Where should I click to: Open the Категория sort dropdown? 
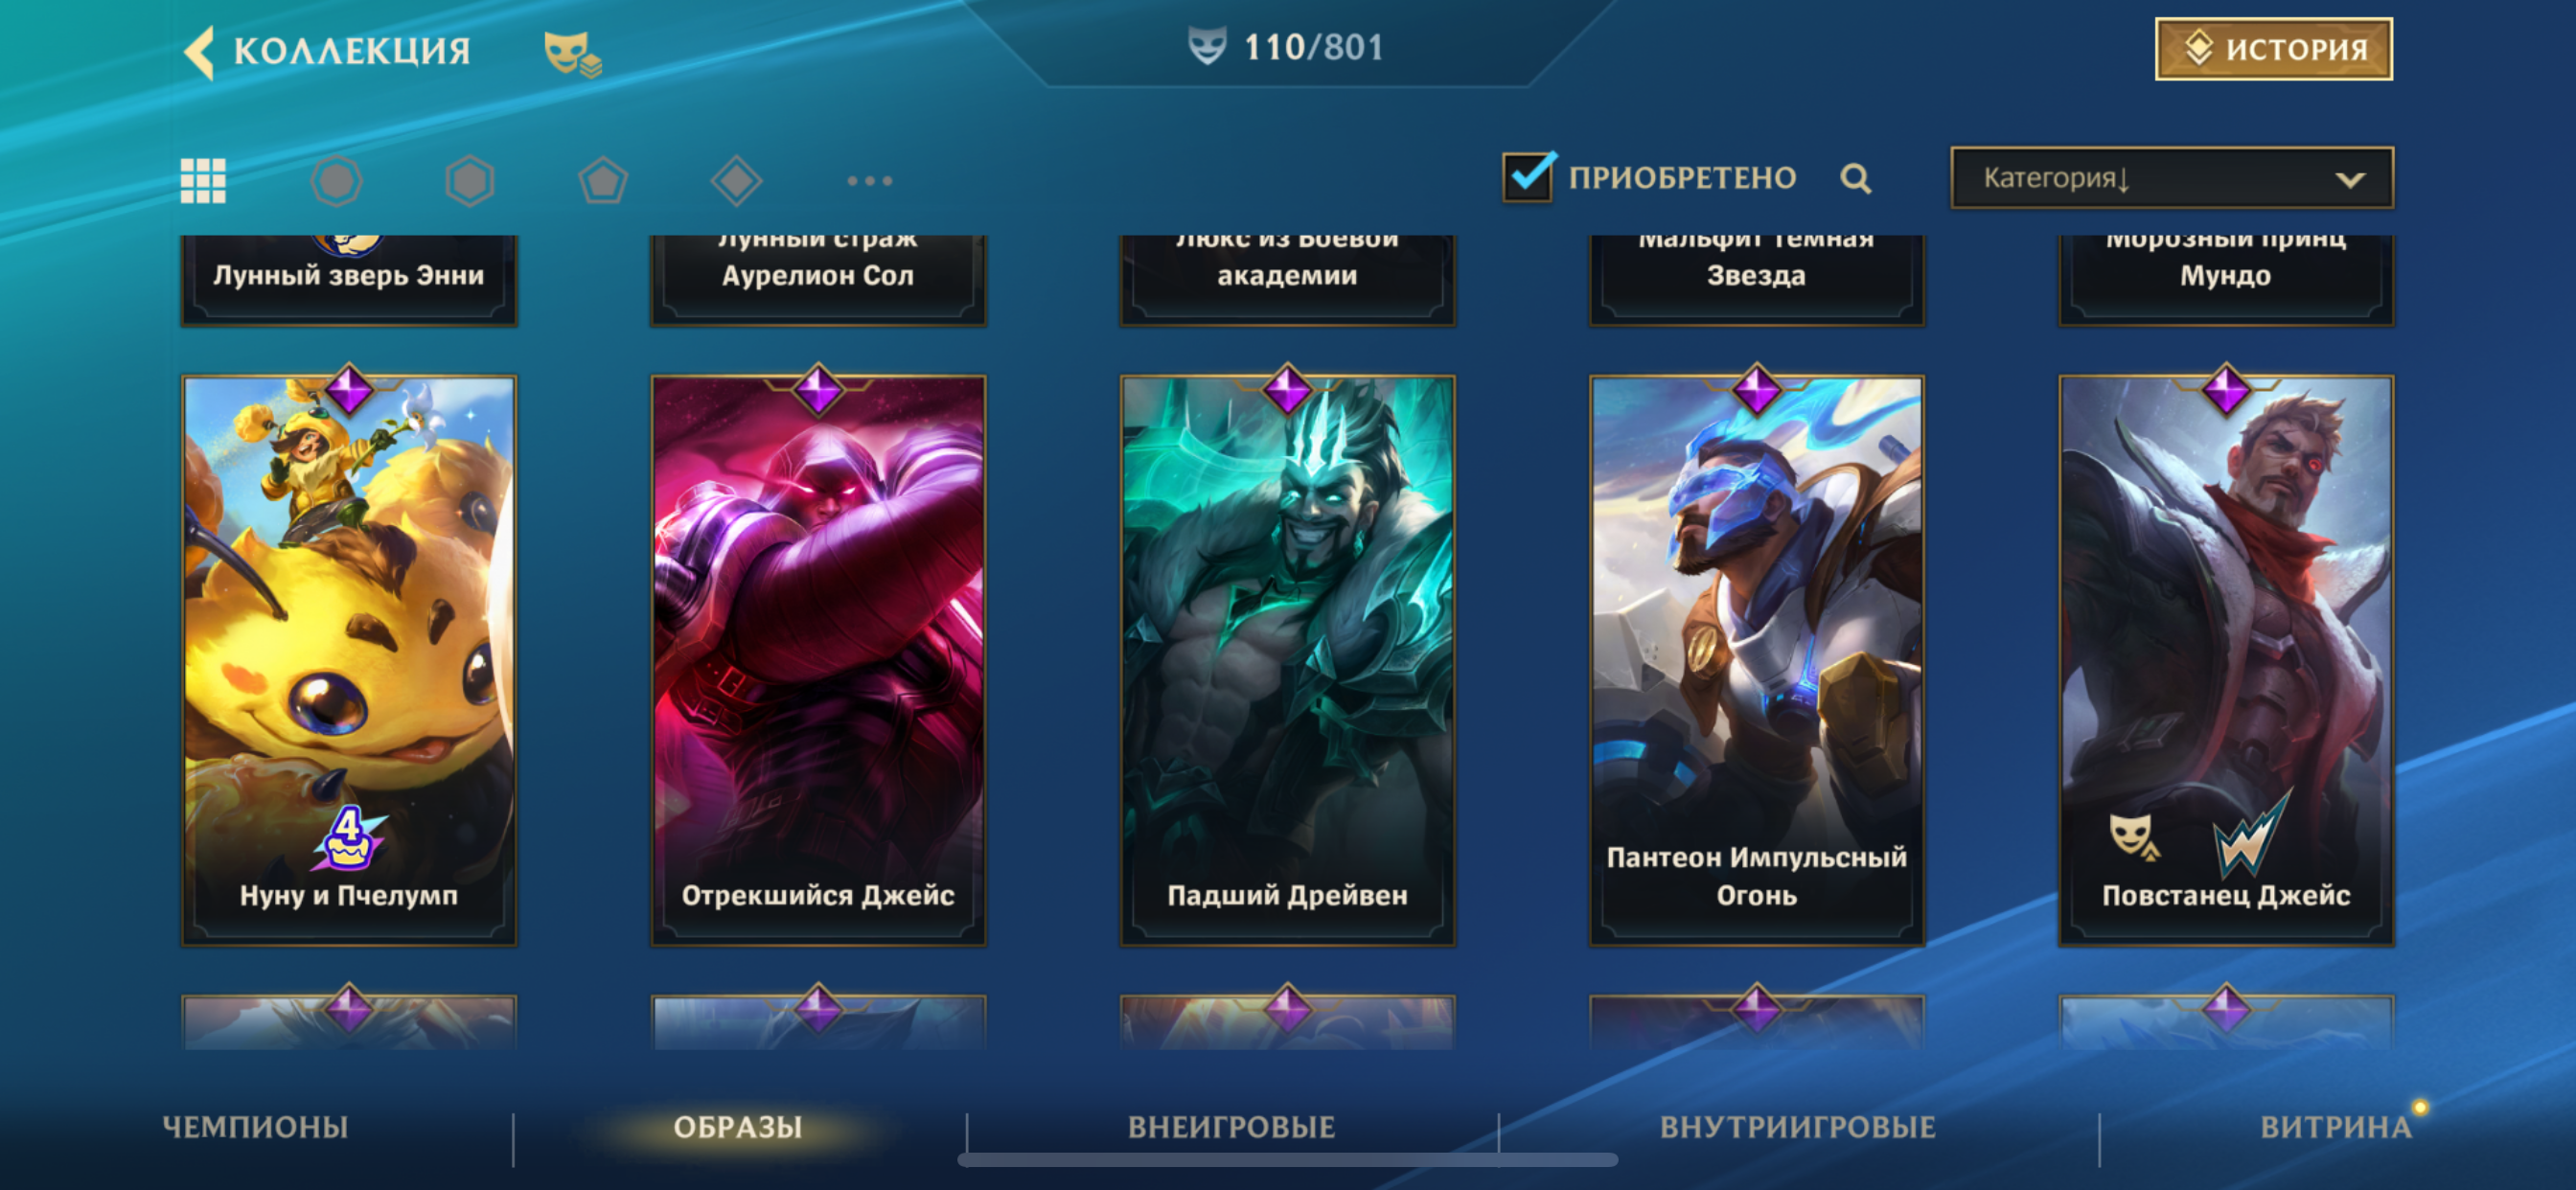pyautogui.click(x=2172, y=178)
